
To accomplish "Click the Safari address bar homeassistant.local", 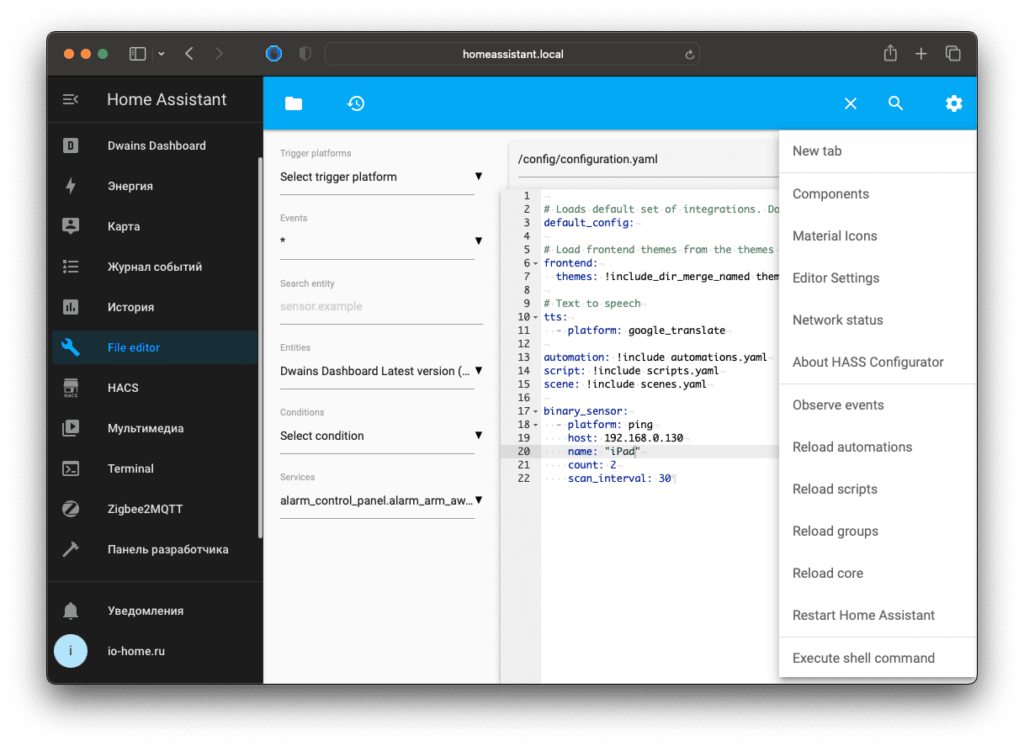I will [513, 54].
